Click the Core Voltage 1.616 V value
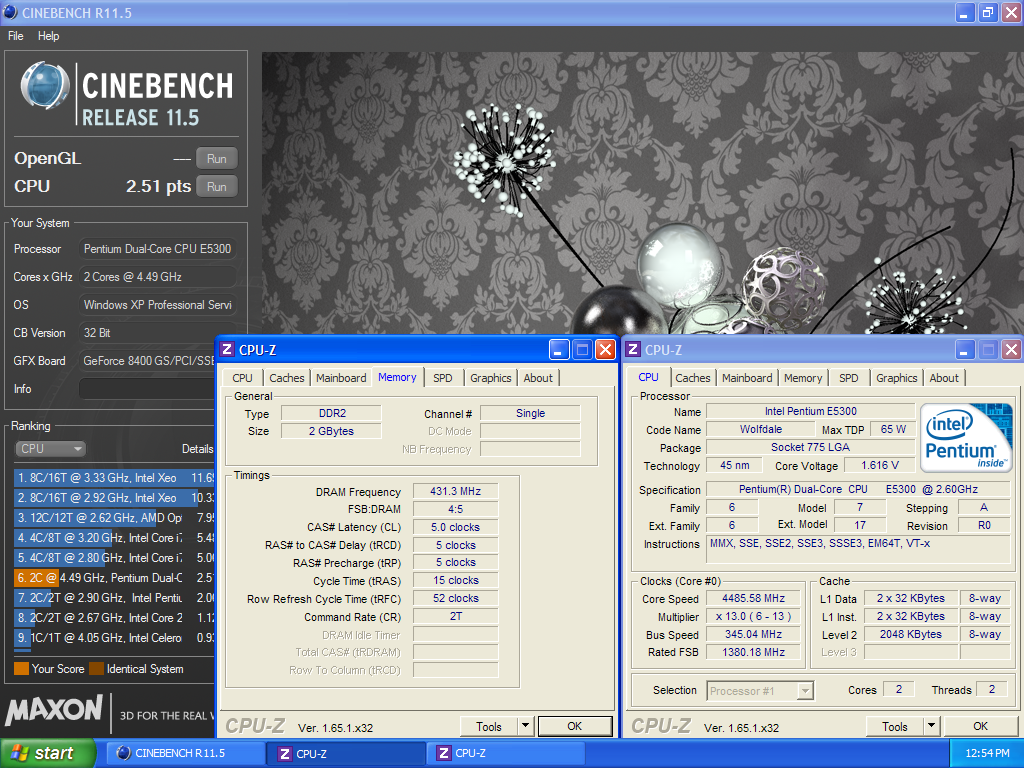Viewport: 1024px width, 768px height. [x=880, y=465]
